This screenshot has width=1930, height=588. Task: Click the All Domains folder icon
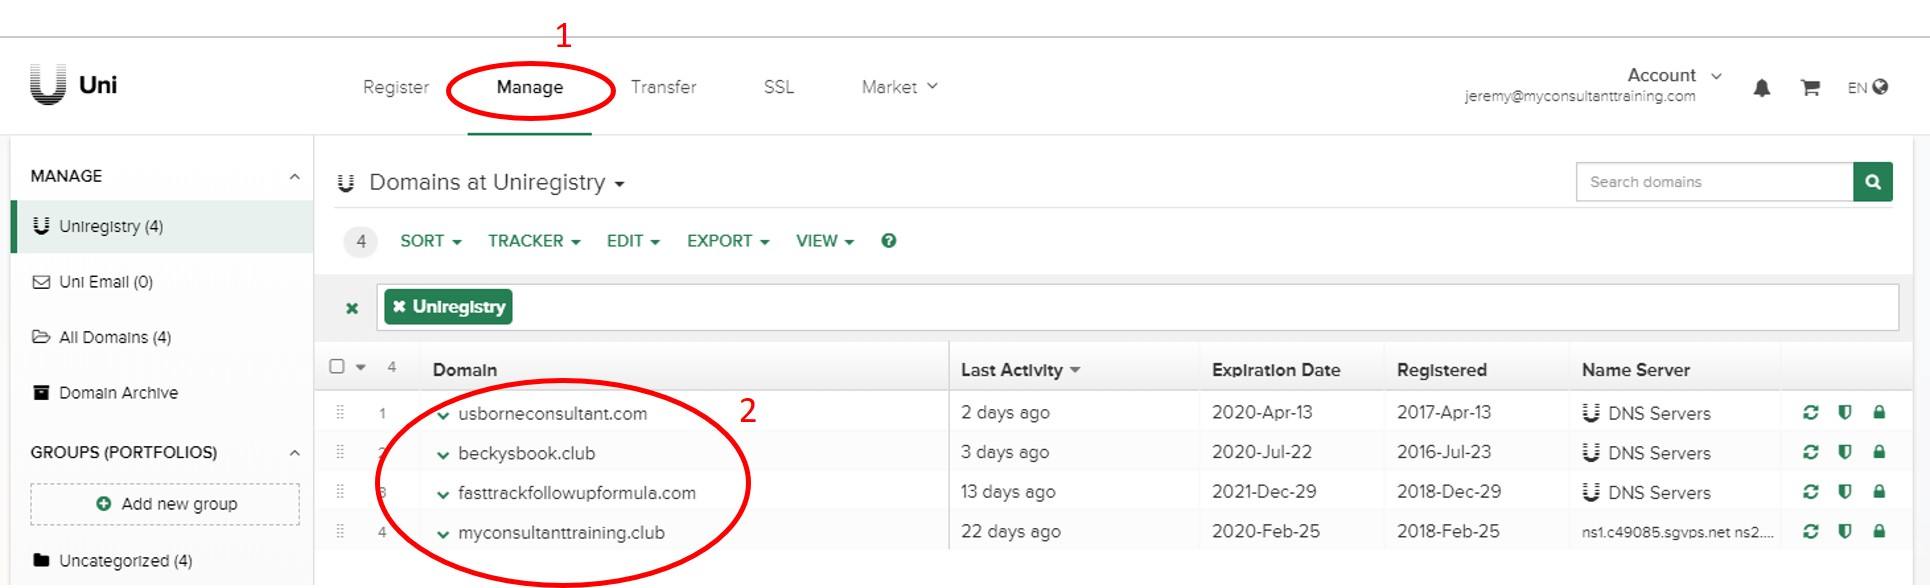[x=41, y=337]
